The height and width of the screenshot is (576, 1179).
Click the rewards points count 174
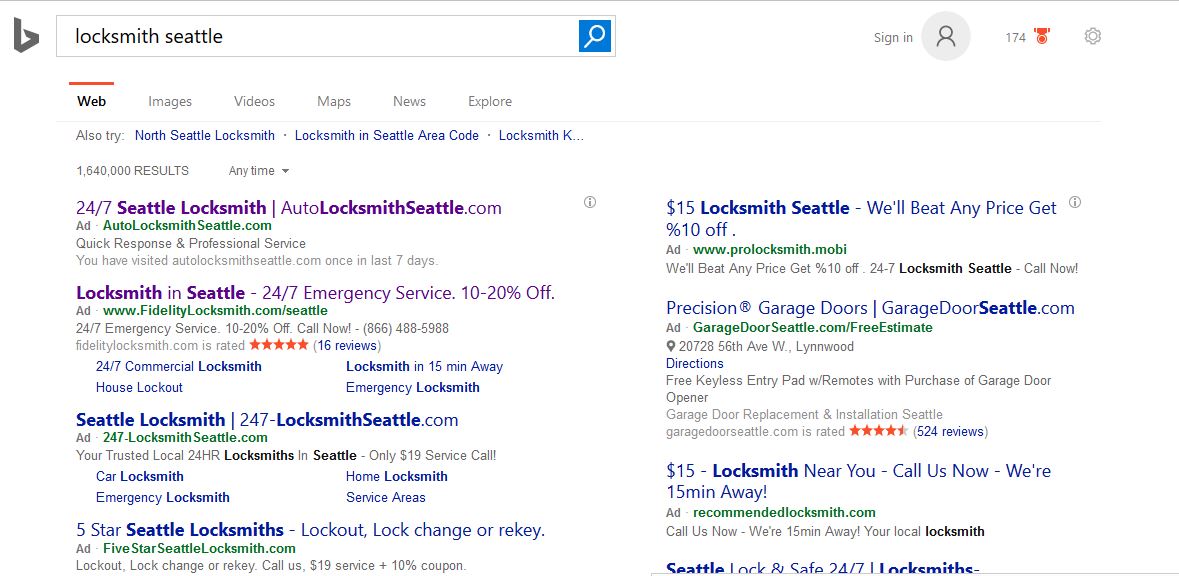[1015, 38]
